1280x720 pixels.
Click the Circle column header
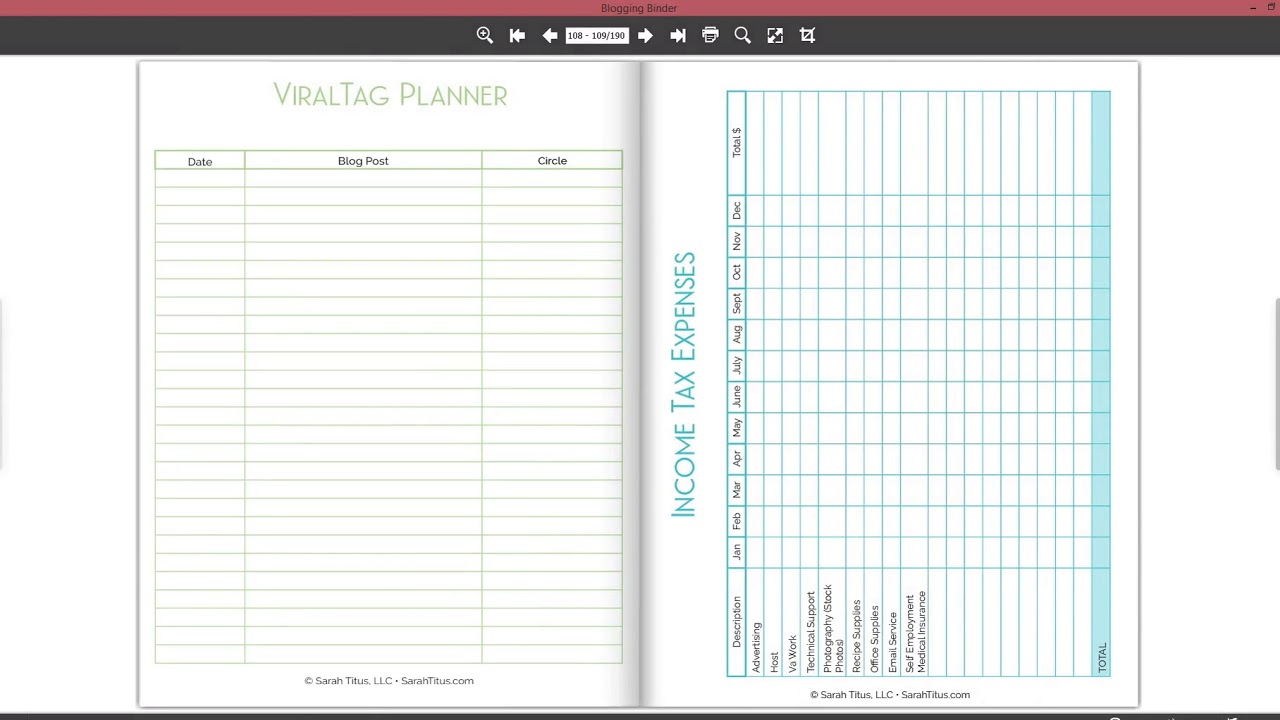(552, 160)
